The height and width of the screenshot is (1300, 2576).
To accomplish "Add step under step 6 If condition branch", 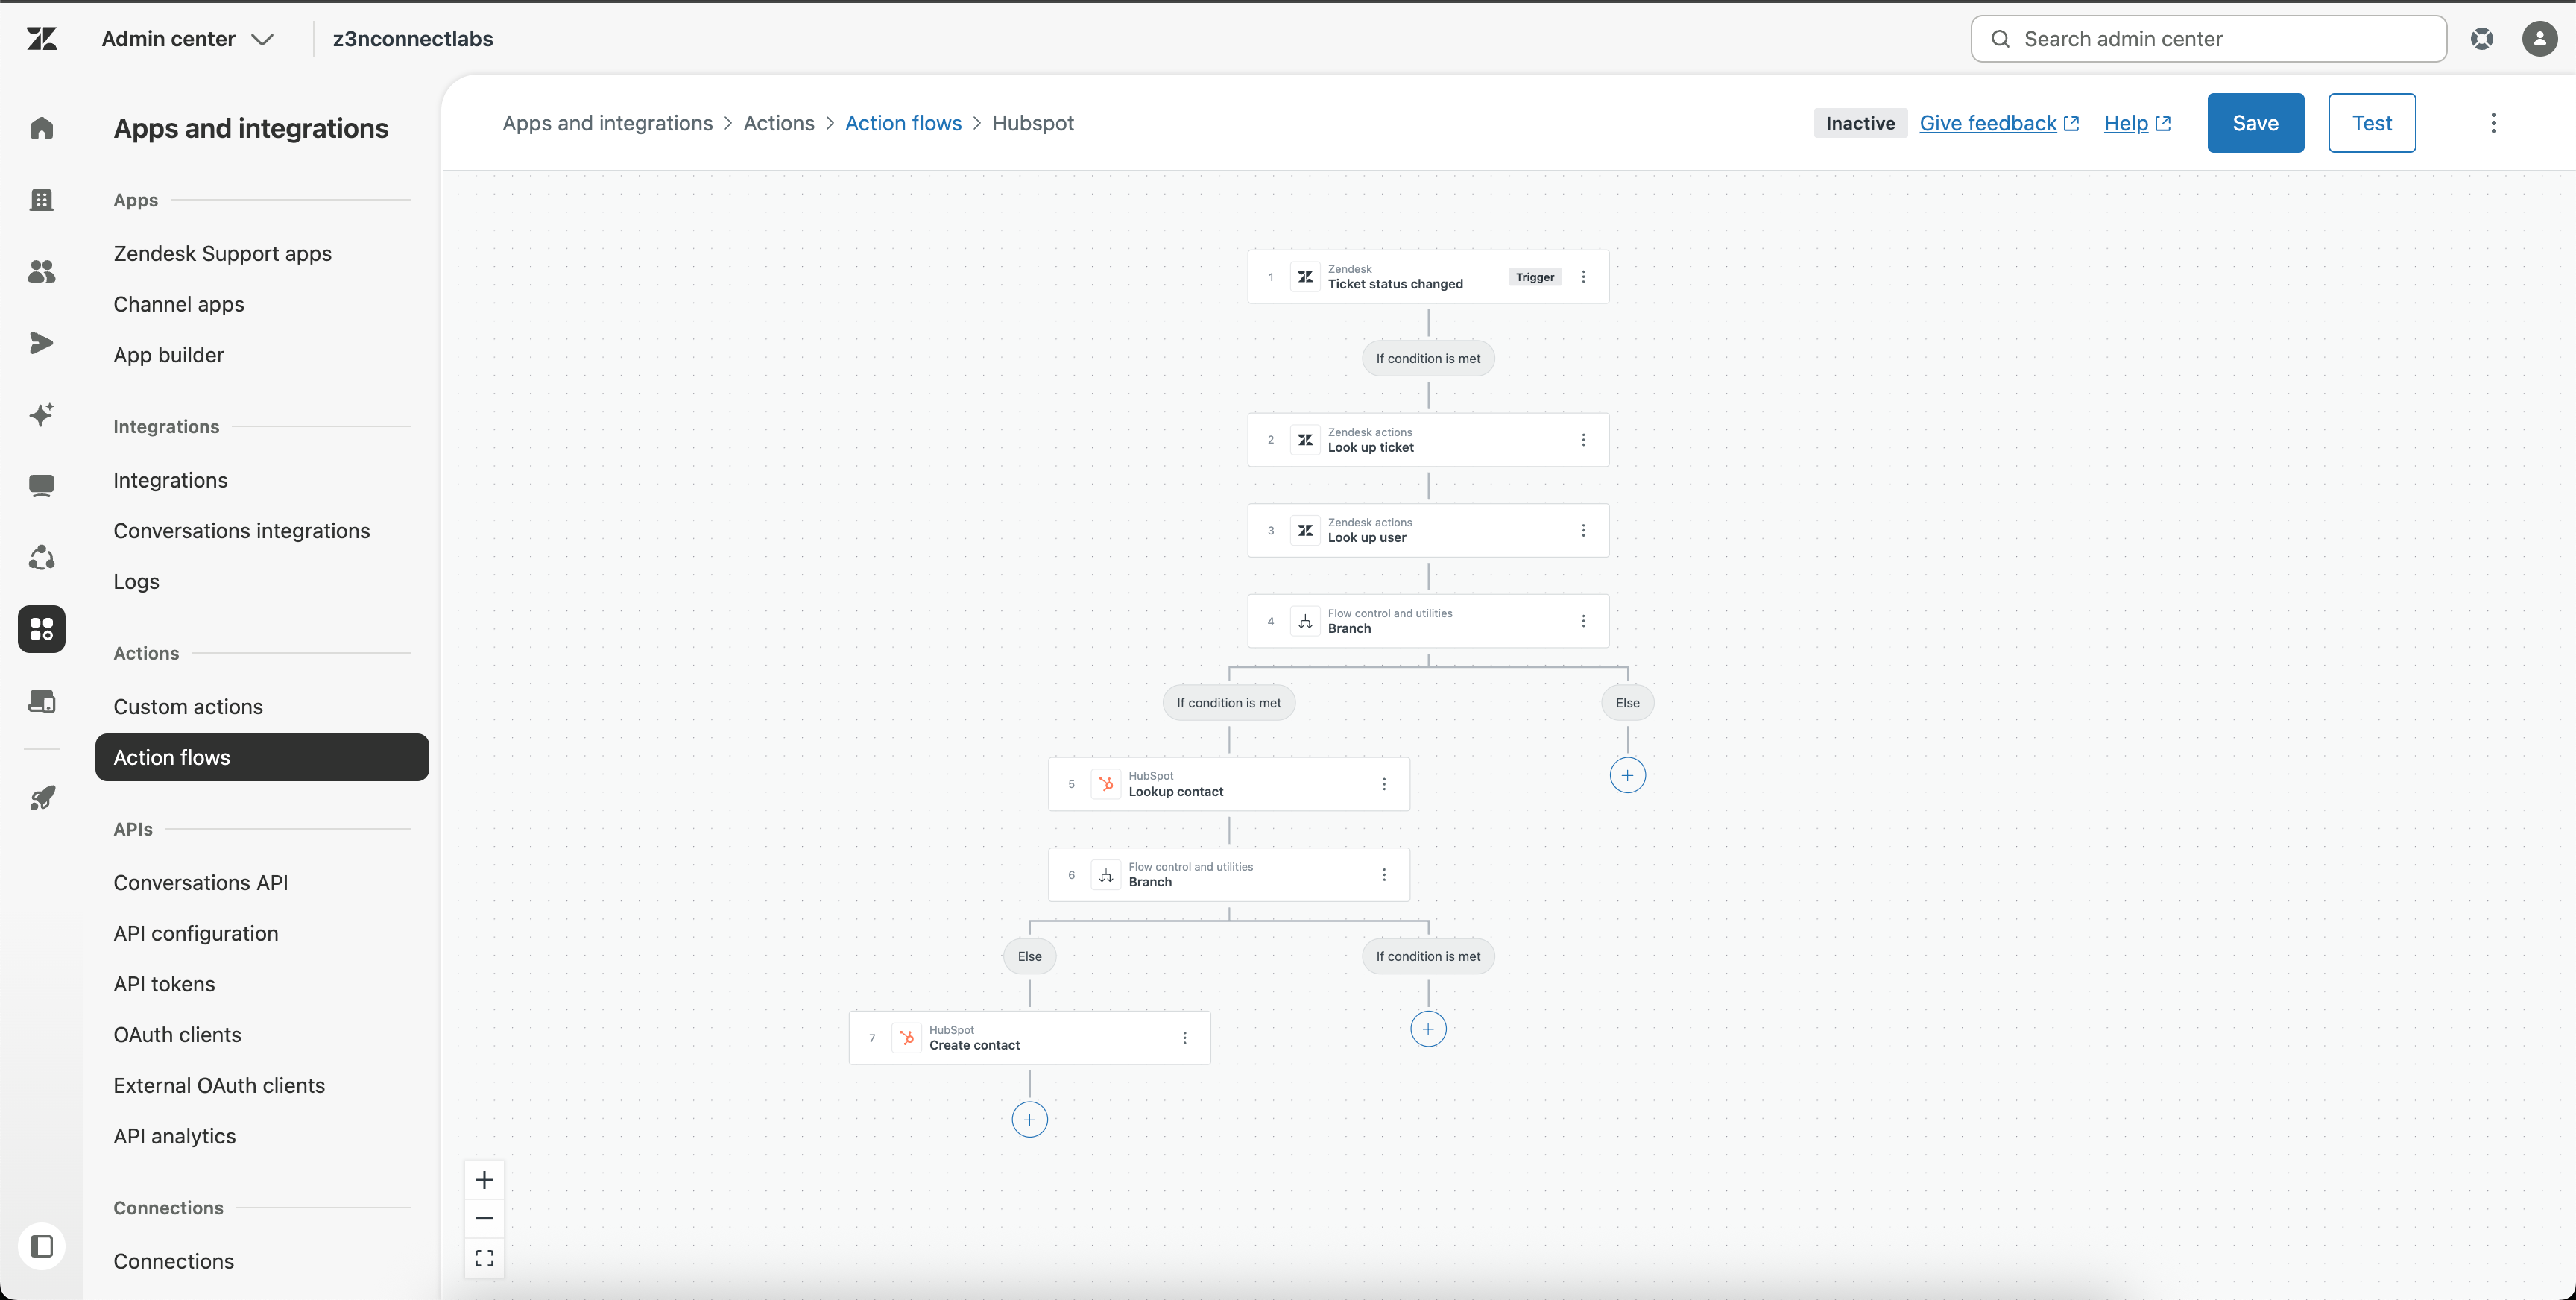I will click(x=1428, y=1029).
